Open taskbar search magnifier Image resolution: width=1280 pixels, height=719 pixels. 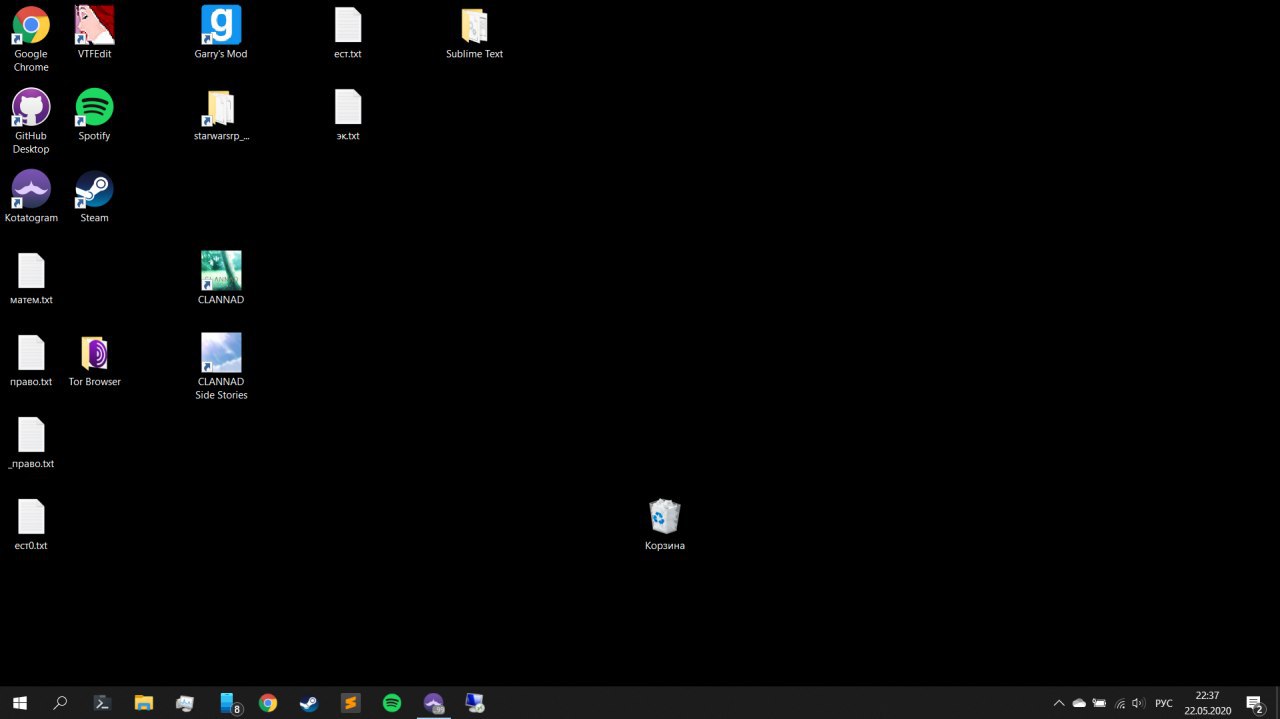(60, 703)
